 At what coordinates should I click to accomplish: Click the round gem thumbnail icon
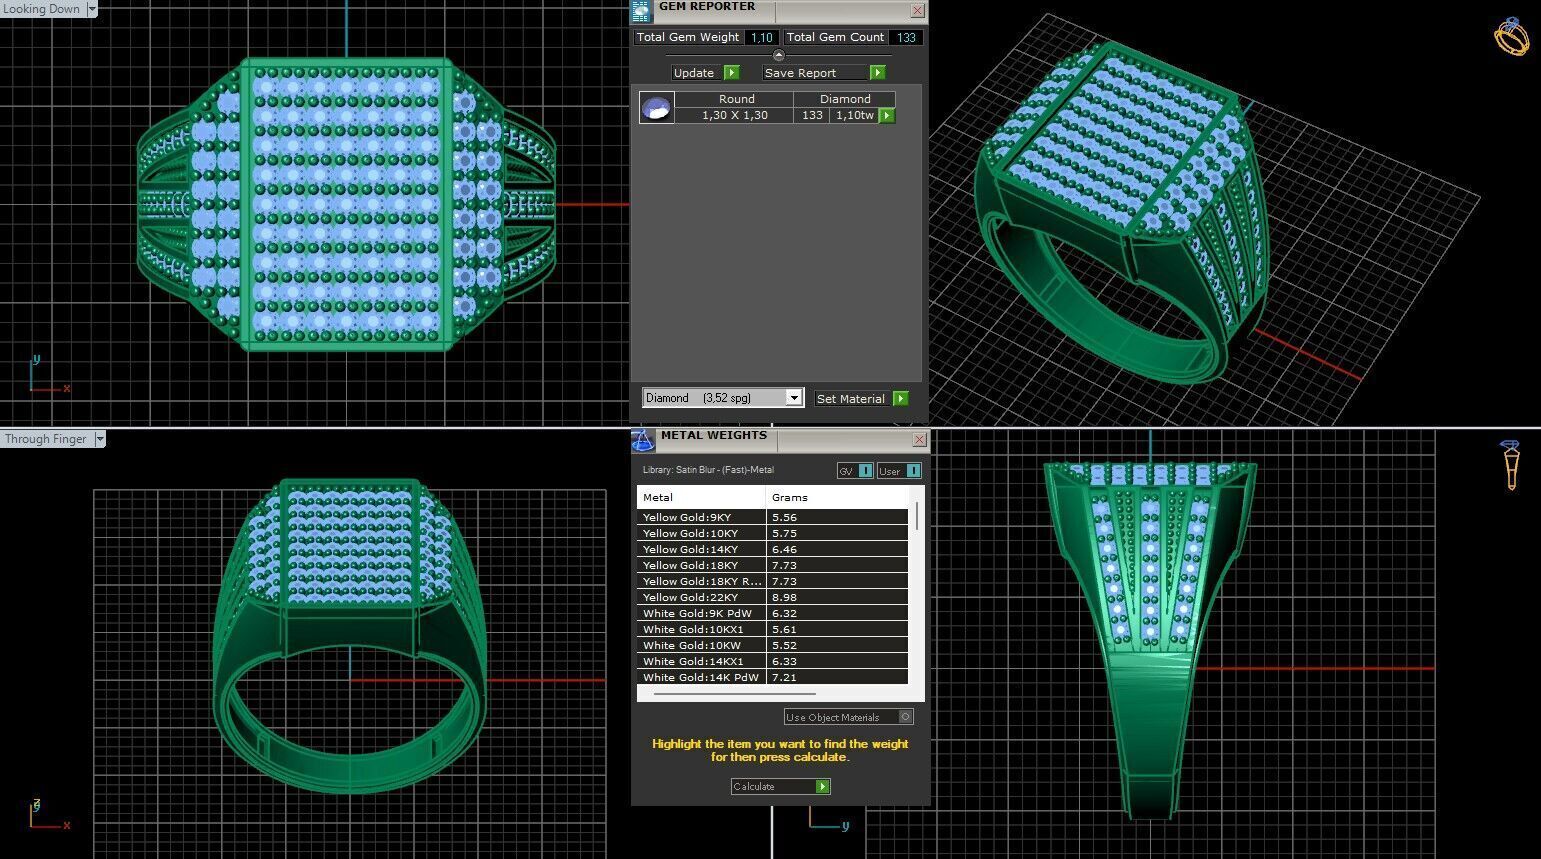point(657,107)
